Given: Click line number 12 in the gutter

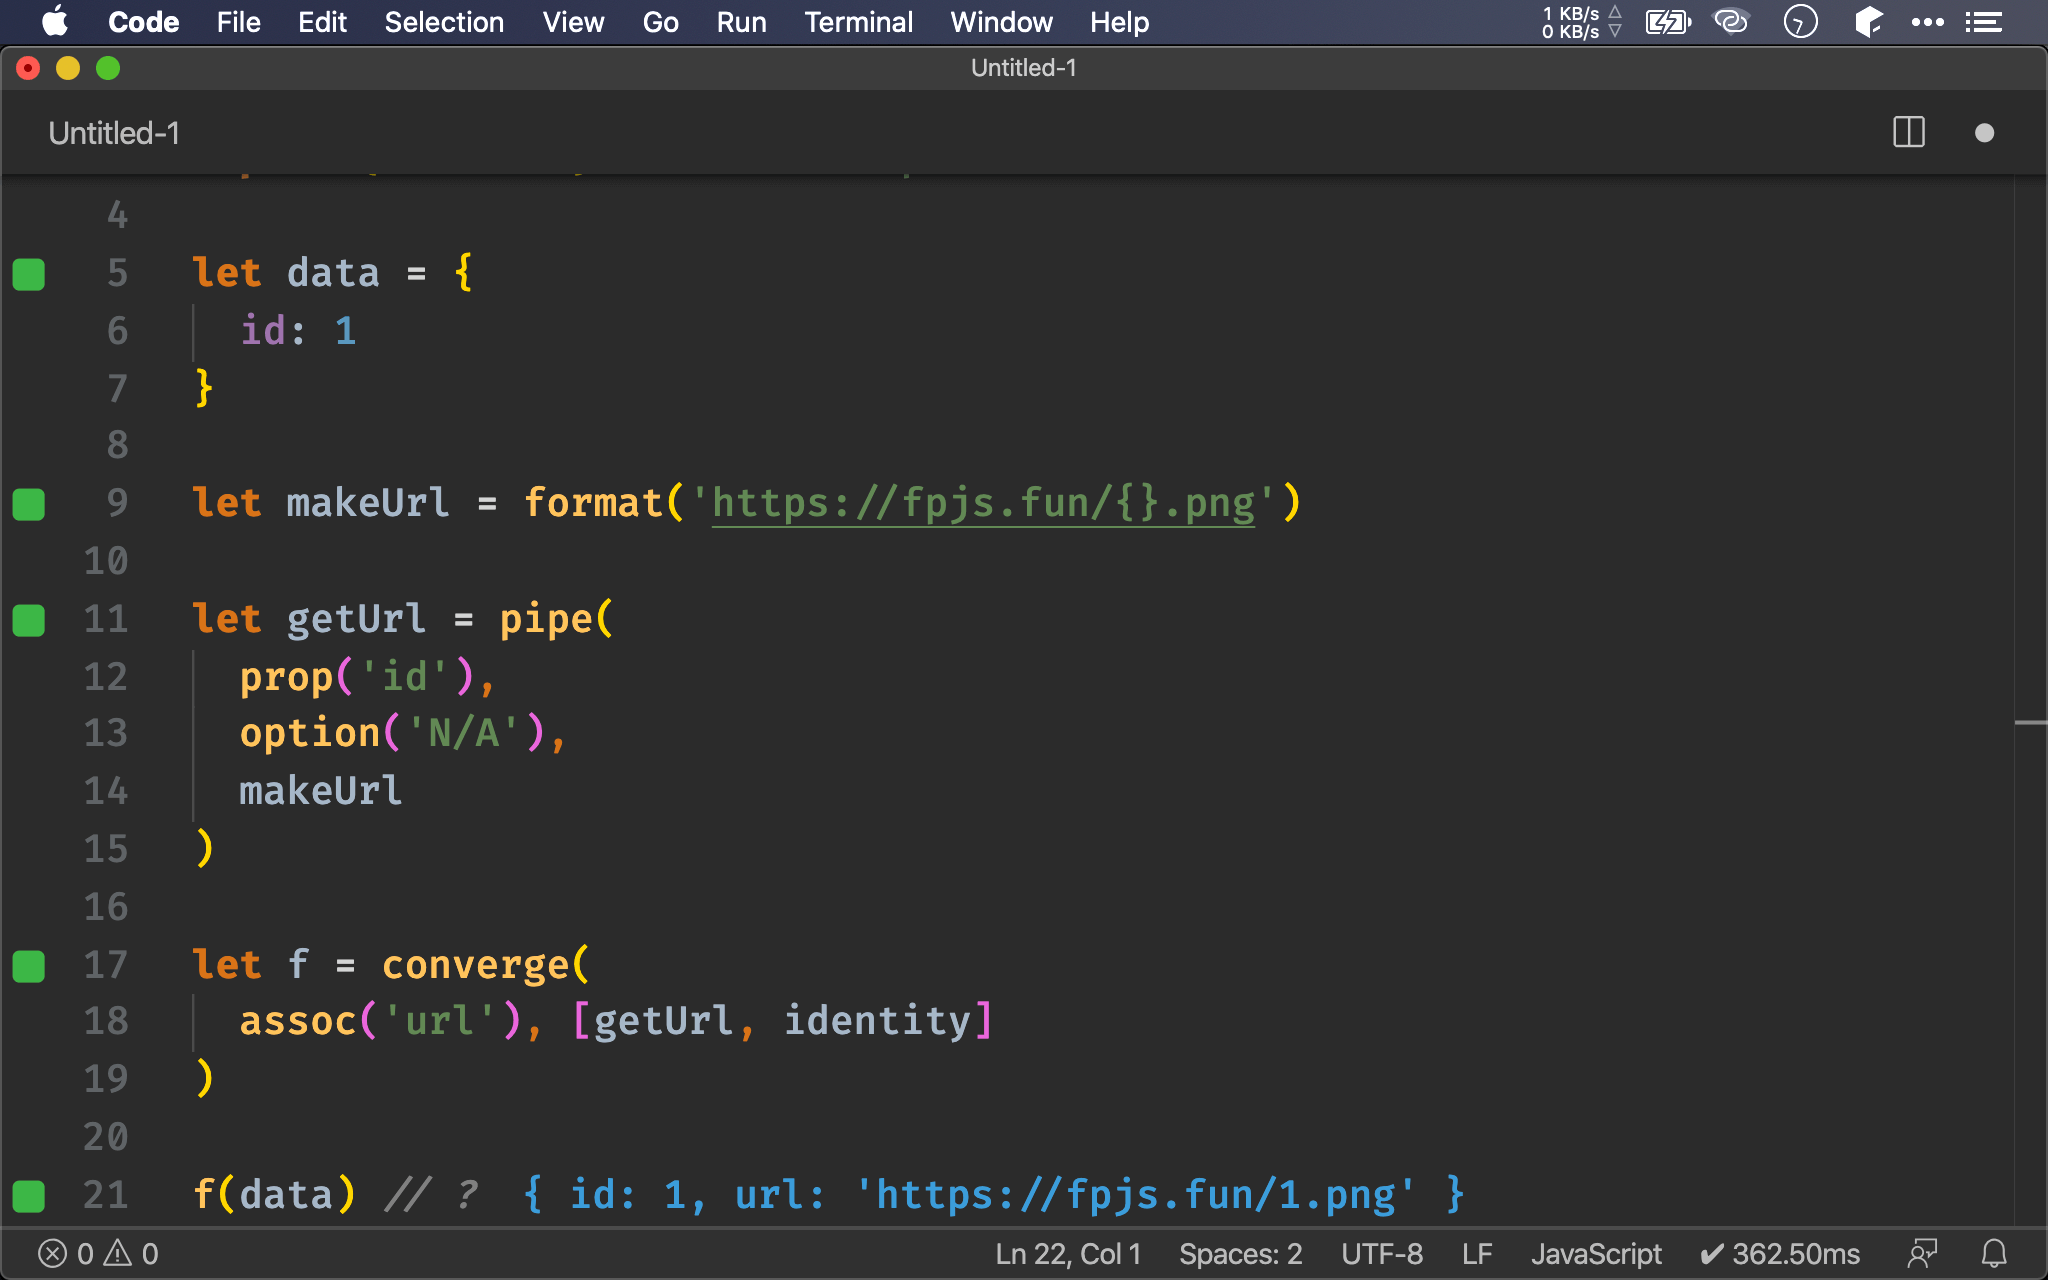Looking at the screenshot, I should [x=106, y=677].
